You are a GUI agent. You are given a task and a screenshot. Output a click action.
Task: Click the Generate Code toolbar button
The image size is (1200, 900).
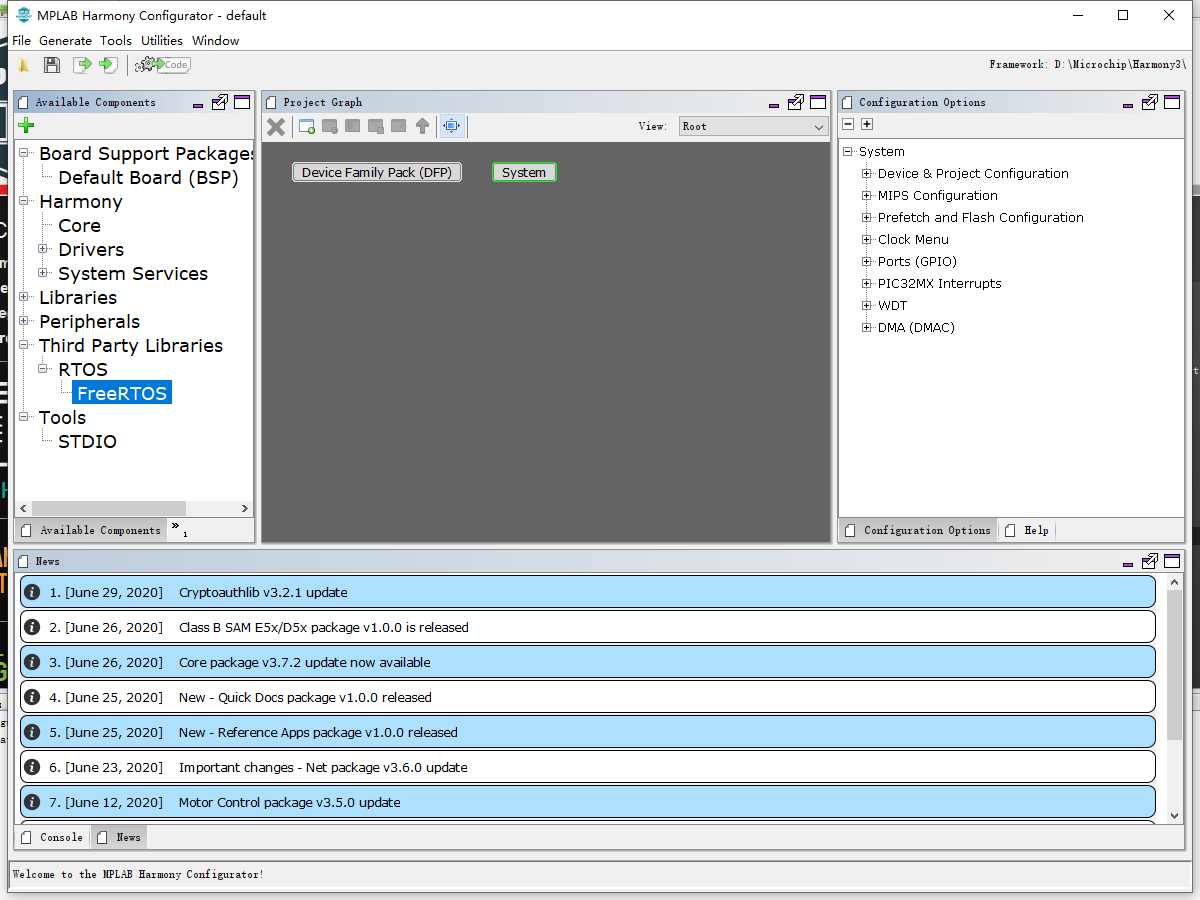[x=162, y=65]
